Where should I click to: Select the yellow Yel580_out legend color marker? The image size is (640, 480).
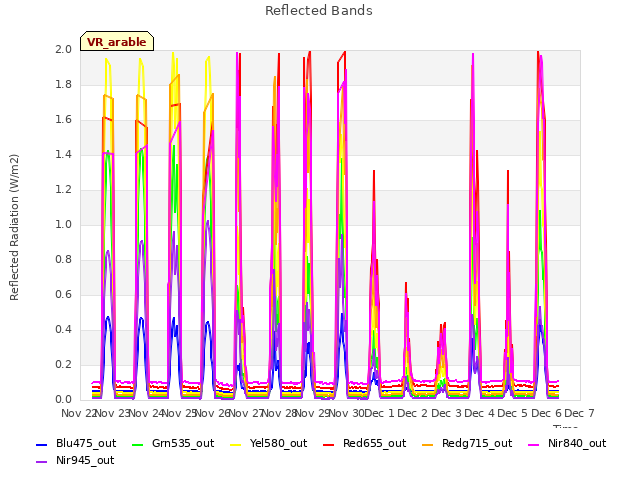[x=236, y=444]
